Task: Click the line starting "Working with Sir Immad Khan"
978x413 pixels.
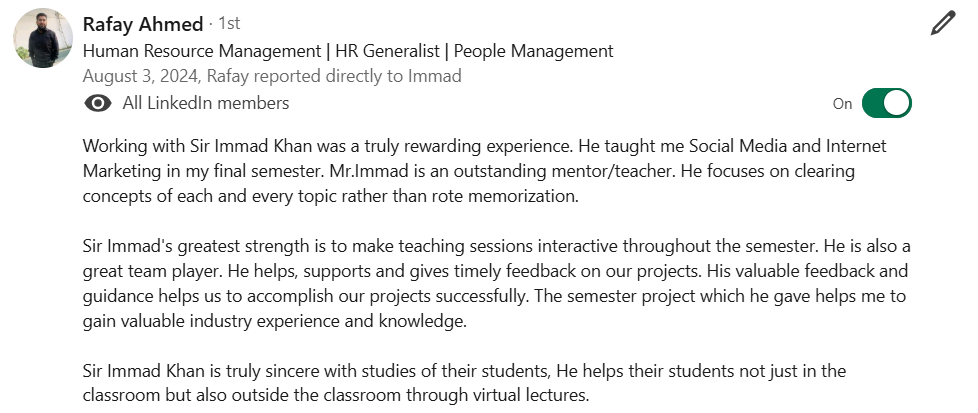Action: tap(484, 146)
